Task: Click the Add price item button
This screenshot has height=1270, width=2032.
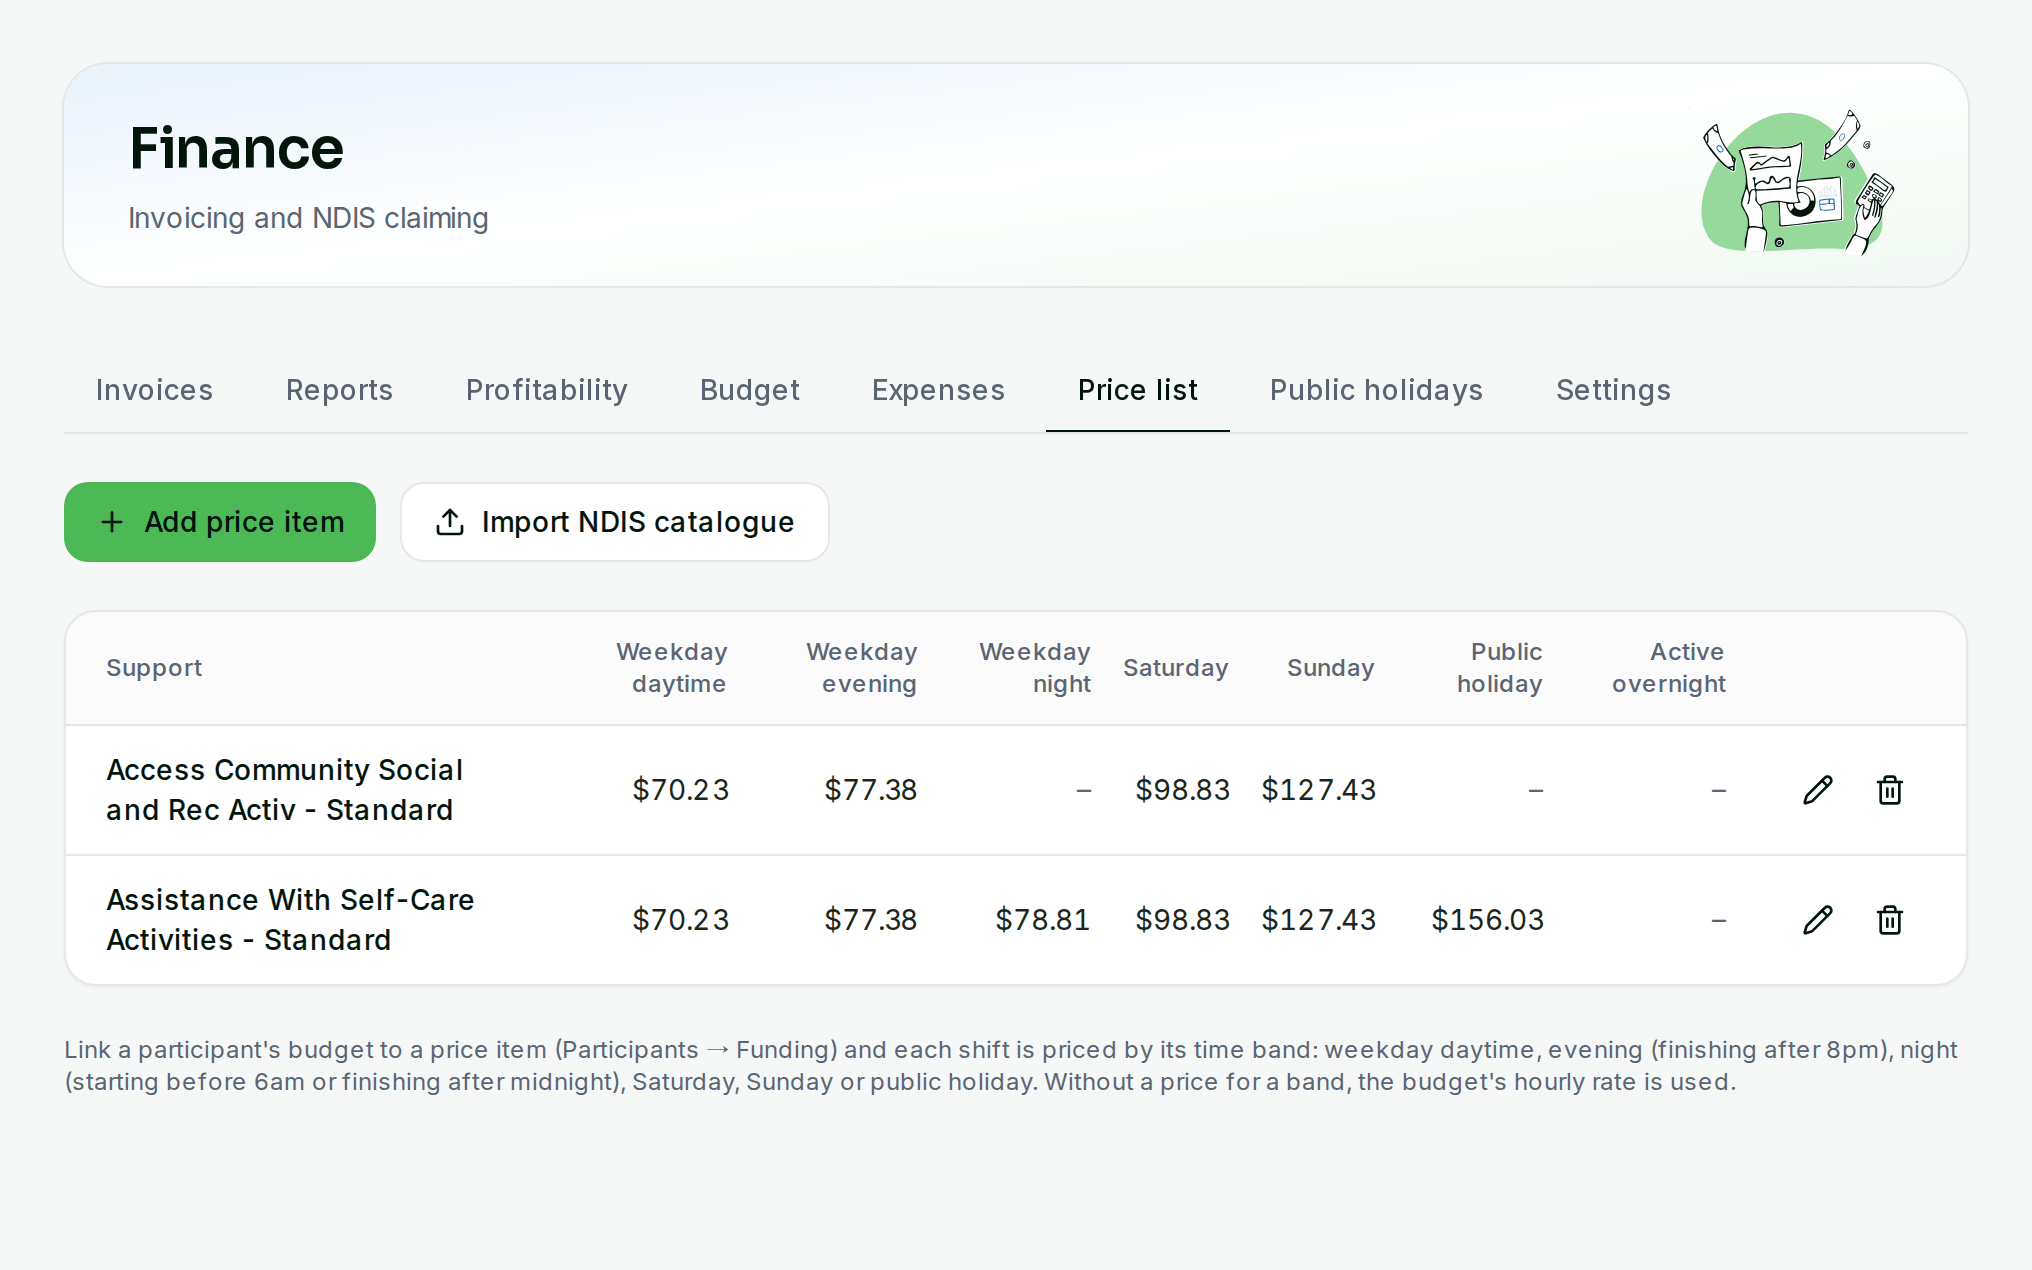Action: point(220,522)
